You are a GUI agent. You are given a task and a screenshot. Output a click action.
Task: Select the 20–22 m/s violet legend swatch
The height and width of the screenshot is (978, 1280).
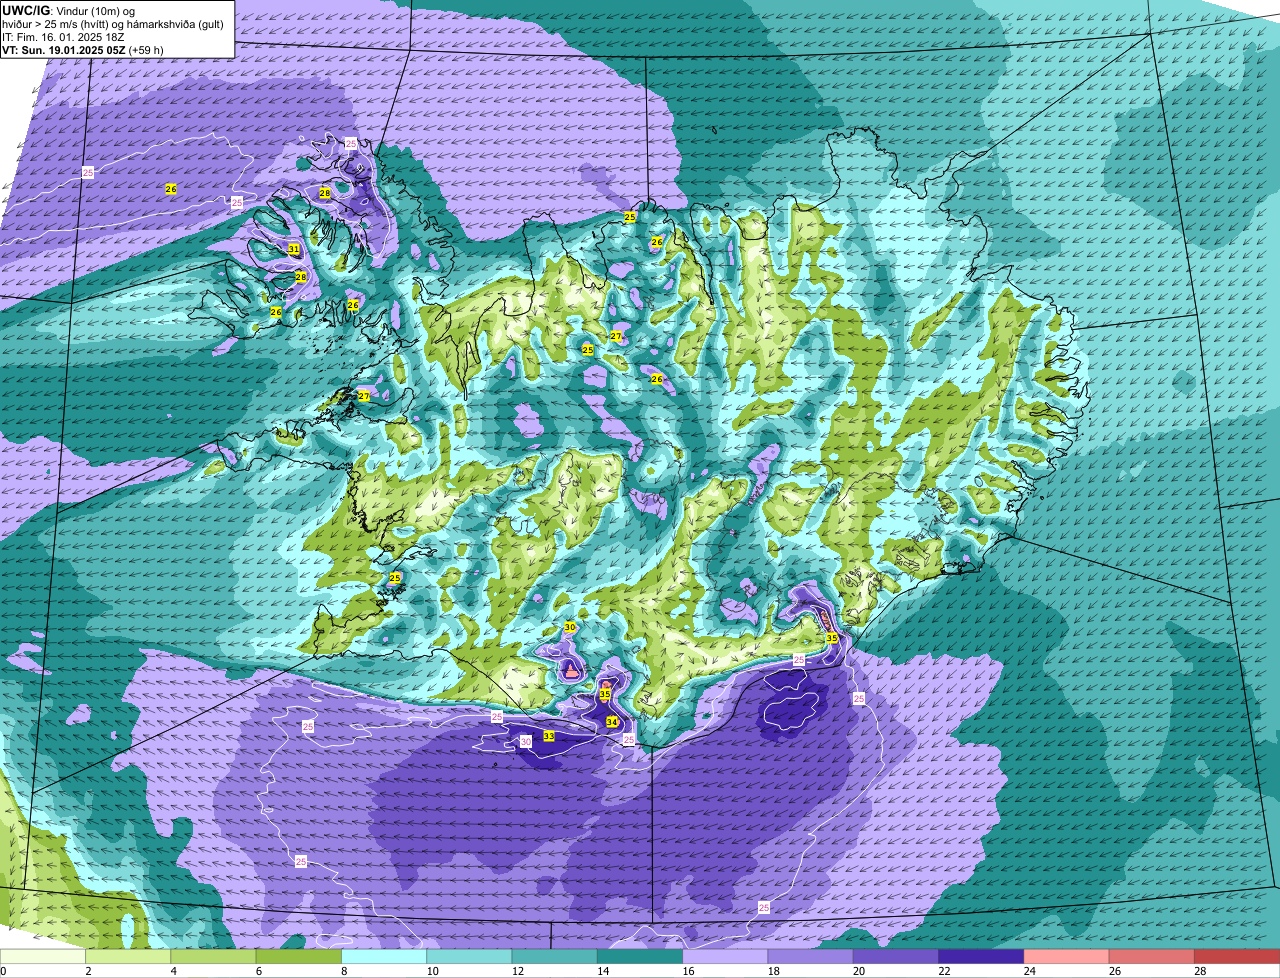click(x=896, y=956)
